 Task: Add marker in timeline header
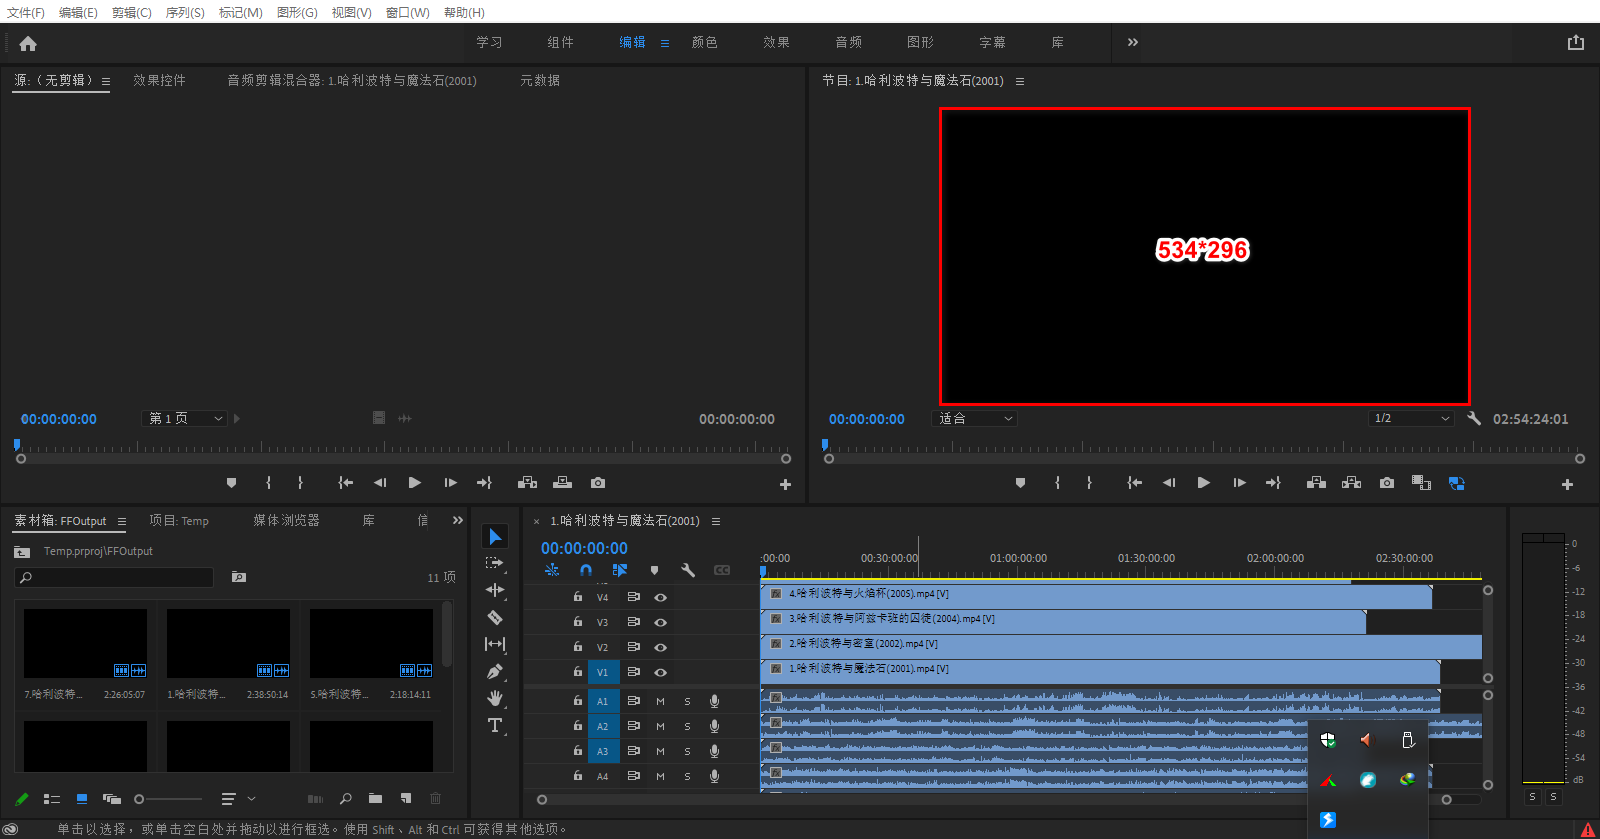tap(654, 570)
